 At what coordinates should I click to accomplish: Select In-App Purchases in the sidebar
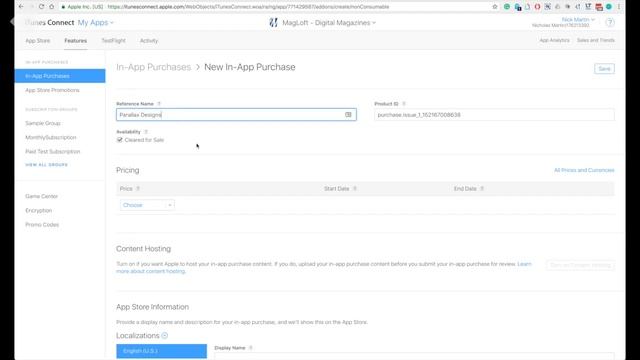pyautogui.click(x=60, y=76)
